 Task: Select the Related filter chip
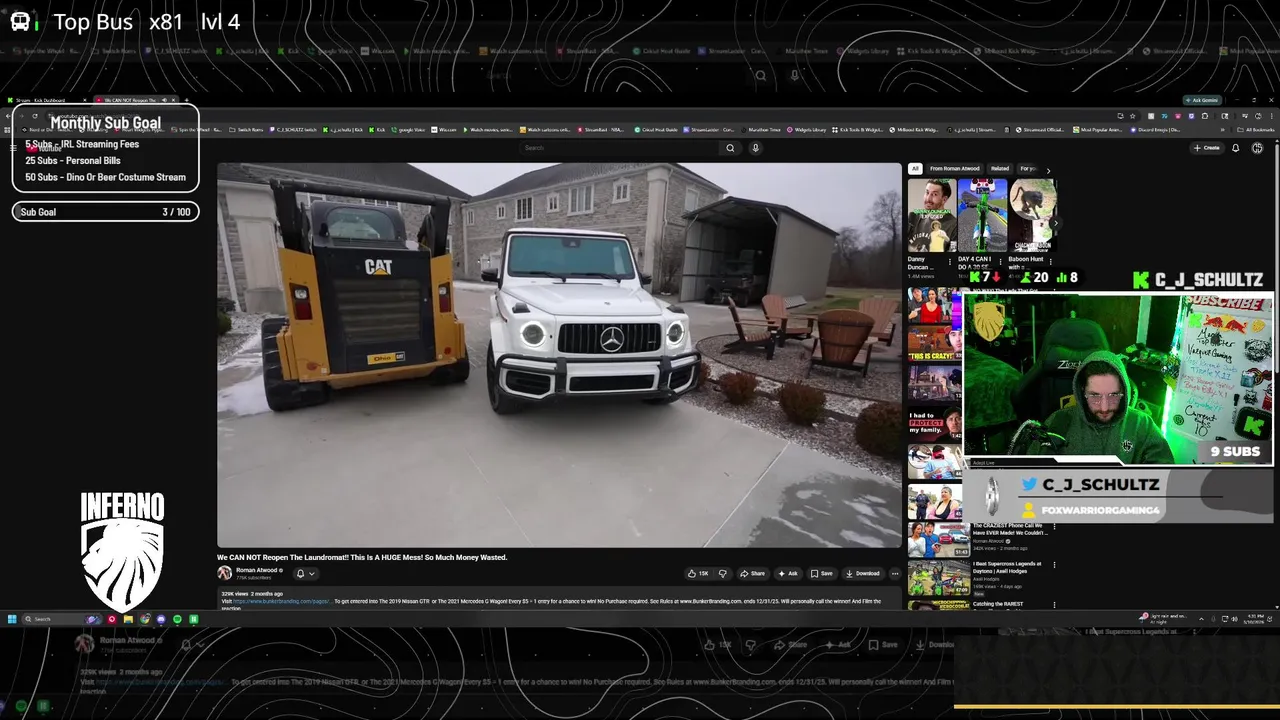pos(1000,168)
